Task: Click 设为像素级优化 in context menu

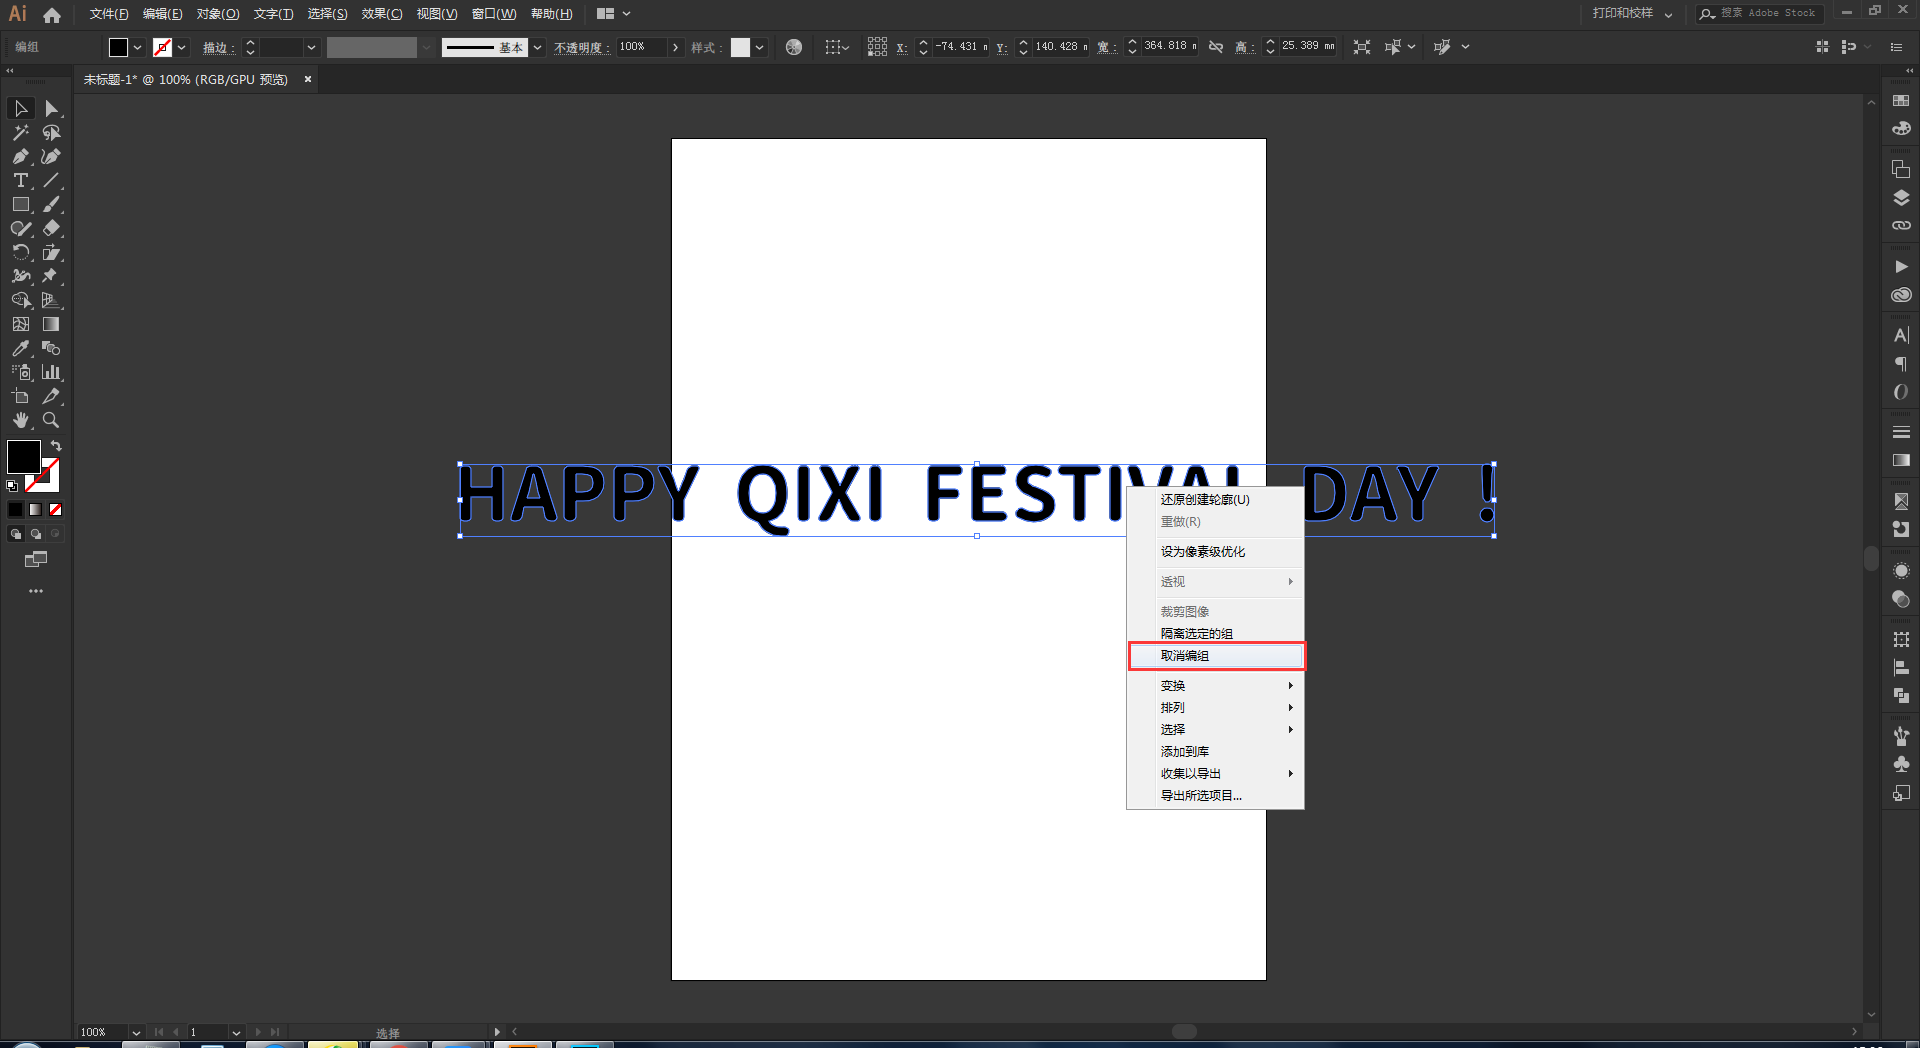Action: (1215, 552)
